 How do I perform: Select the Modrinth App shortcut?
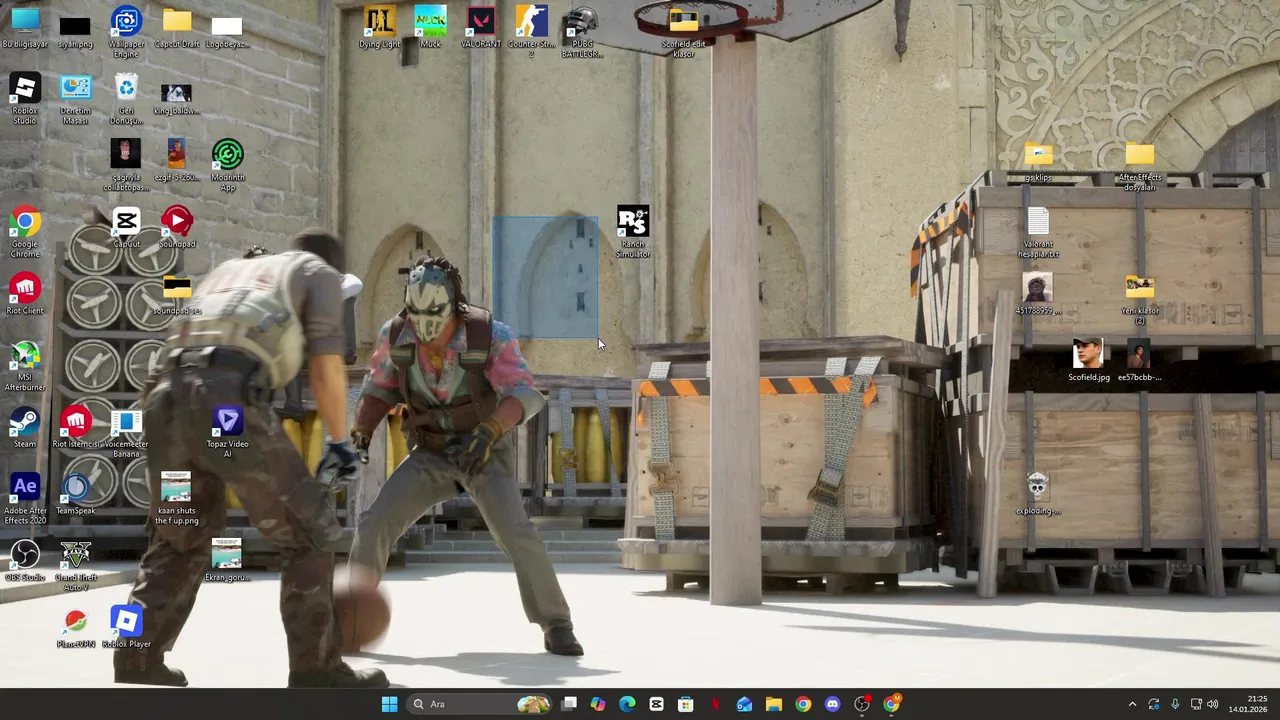pyautogui.click(x=228, y=165)
